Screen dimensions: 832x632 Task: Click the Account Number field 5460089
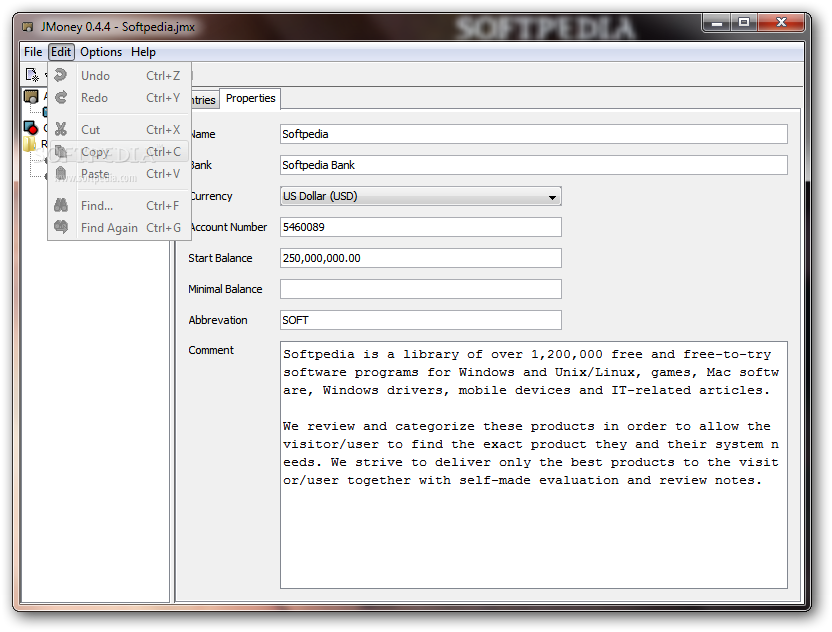pos(420,227)
